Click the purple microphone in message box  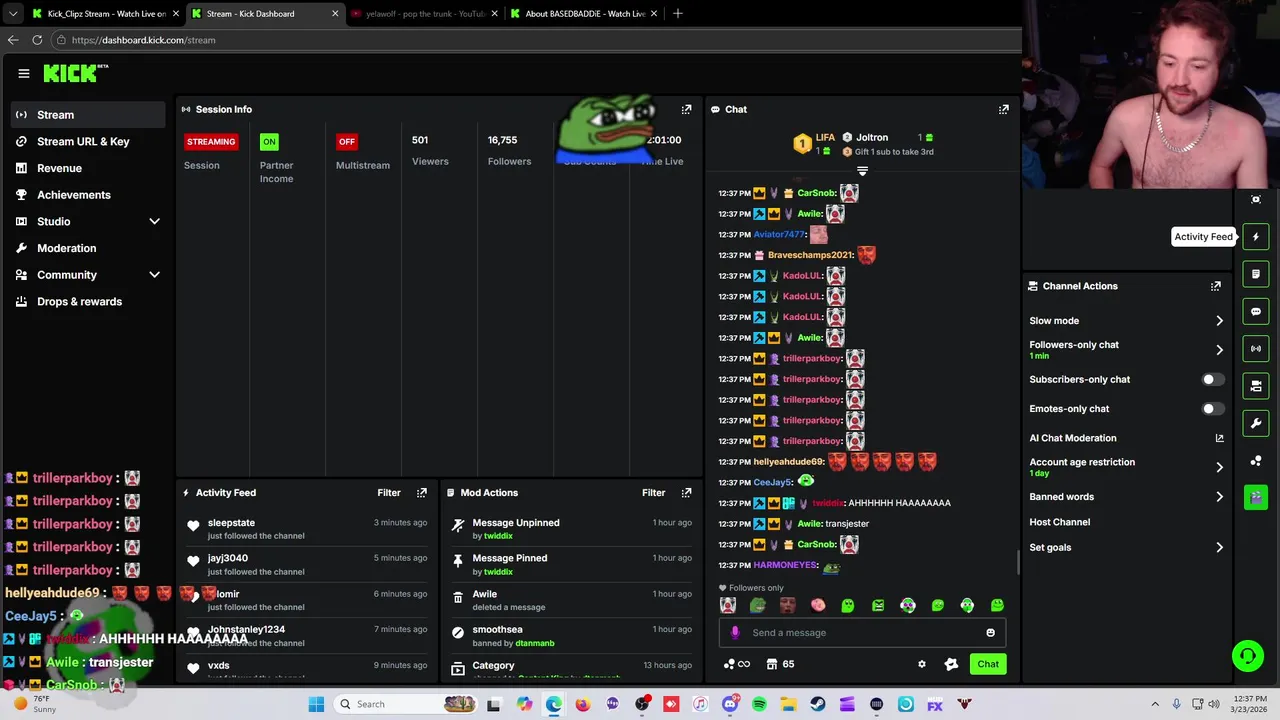click(735, 632)
